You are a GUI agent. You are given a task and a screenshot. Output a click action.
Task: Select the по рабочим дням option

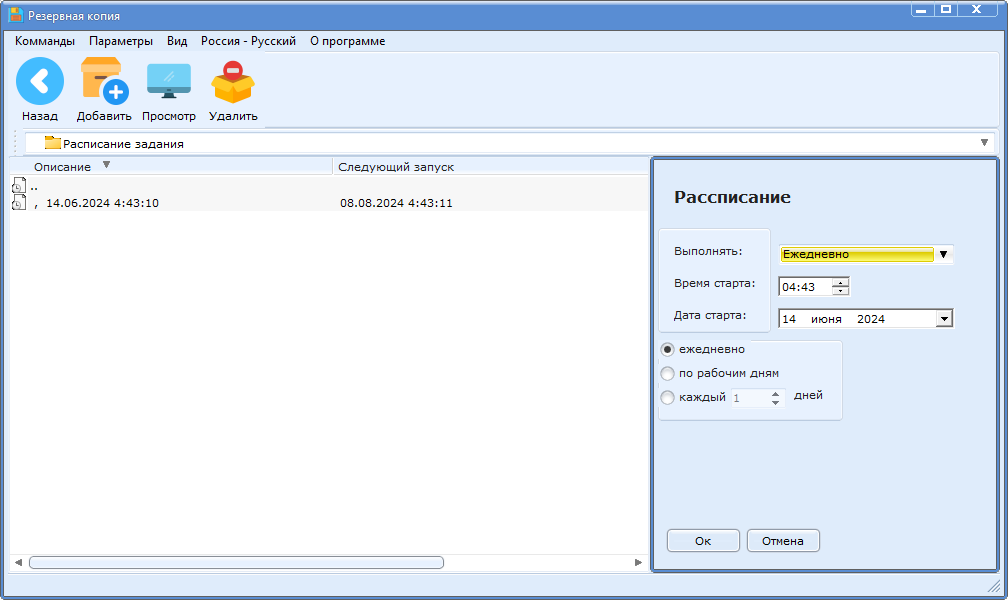point(668,374)
